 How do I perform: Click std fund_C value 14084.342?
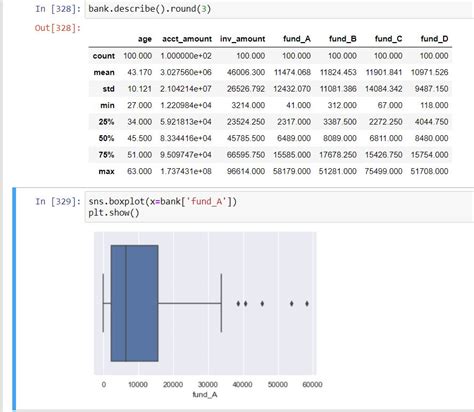click(384, 89)
